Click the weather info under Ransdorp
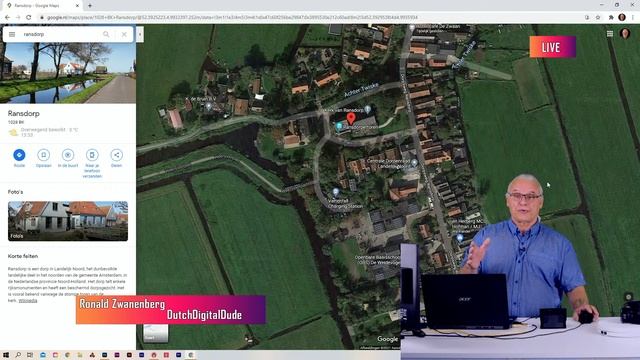This screenshot has height=360, width=640. pos(44,132)
